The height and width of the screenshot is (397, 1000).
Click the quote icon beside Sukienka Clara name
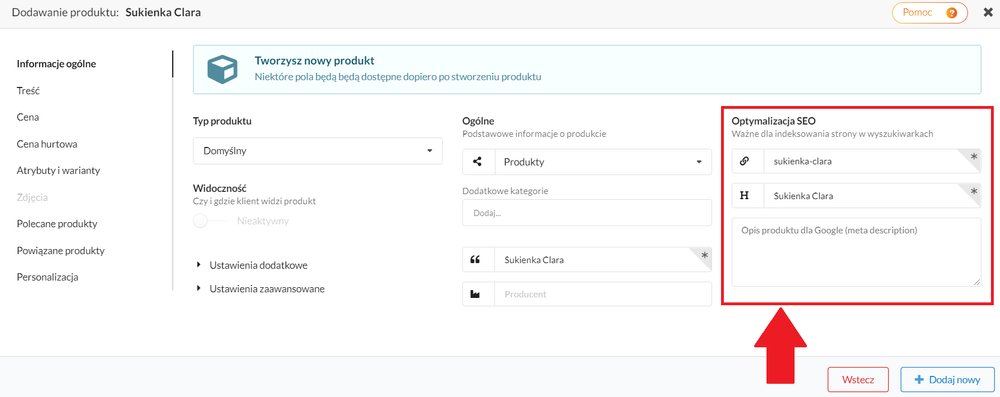[474, 260]
